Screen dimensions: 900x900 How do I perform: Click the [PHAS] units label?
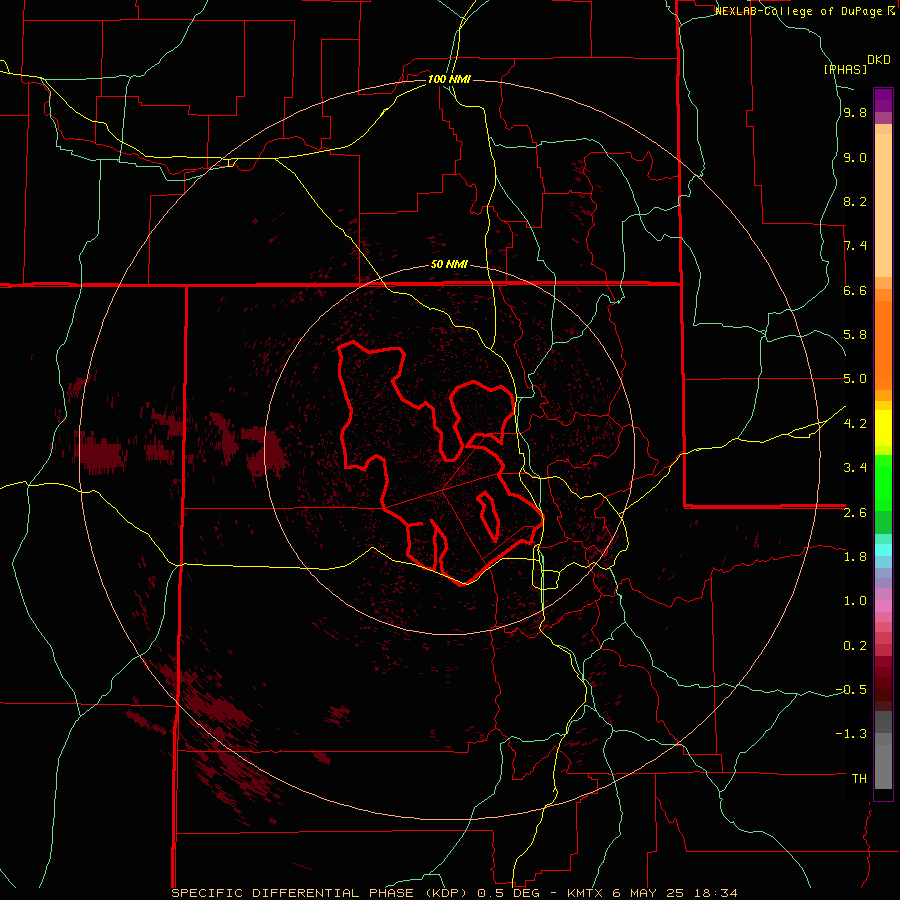coord(845,69)
